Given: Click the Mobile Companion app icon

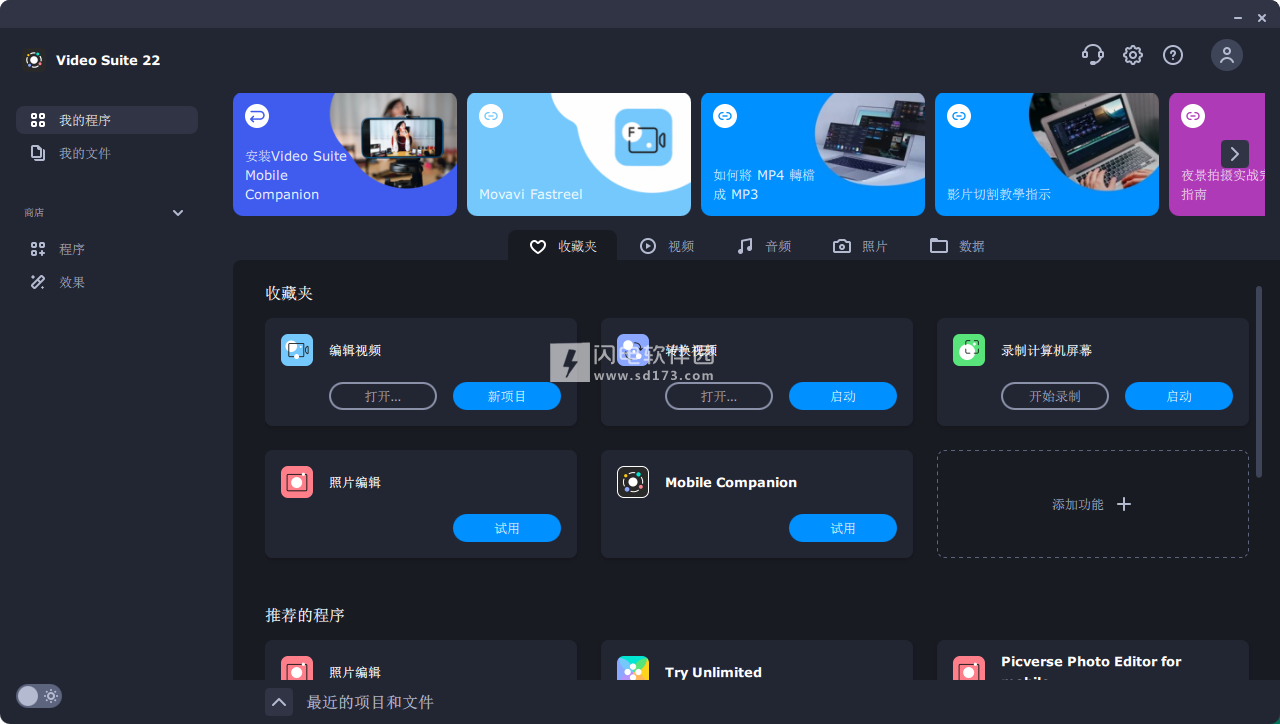Looking at the screenshot, I should [633, 482].
